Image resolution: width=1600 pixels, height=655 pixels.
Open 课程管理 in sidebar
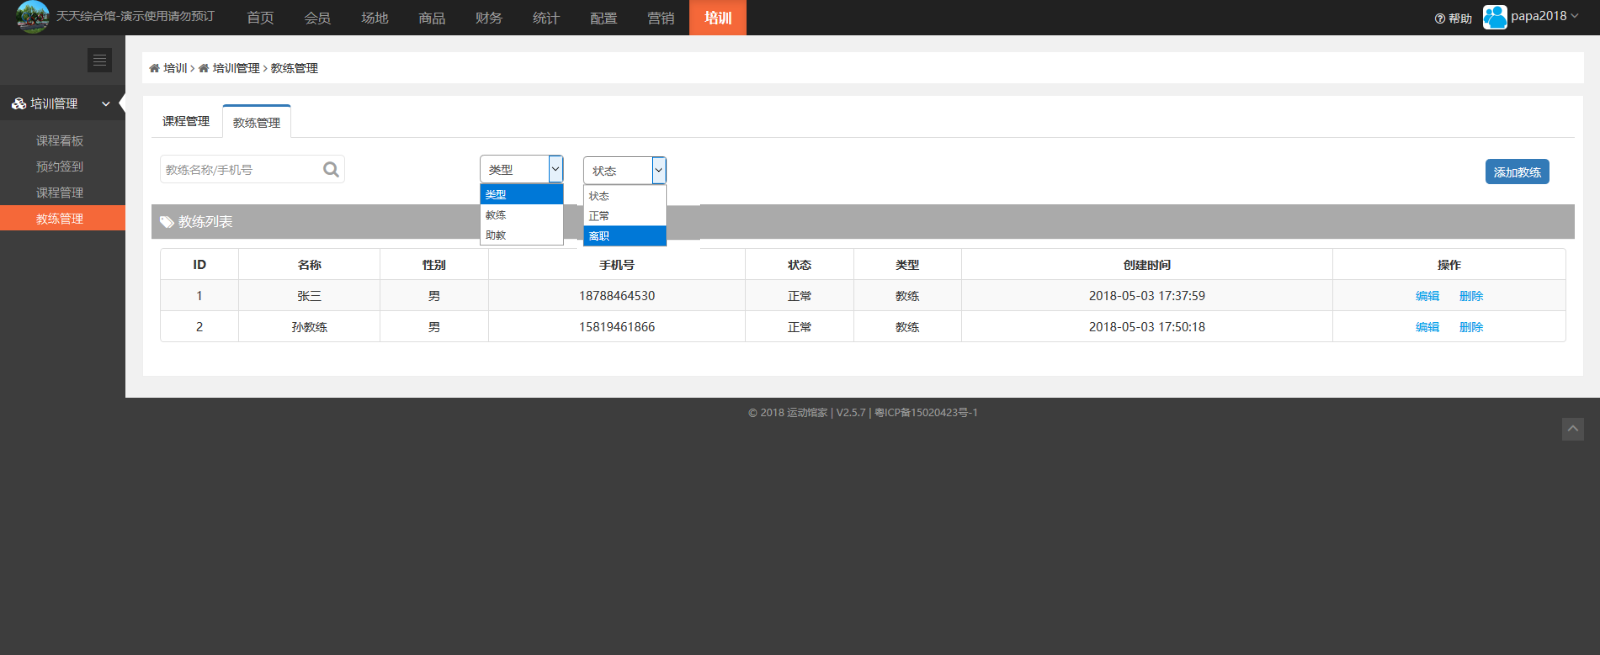pos(60,193)
